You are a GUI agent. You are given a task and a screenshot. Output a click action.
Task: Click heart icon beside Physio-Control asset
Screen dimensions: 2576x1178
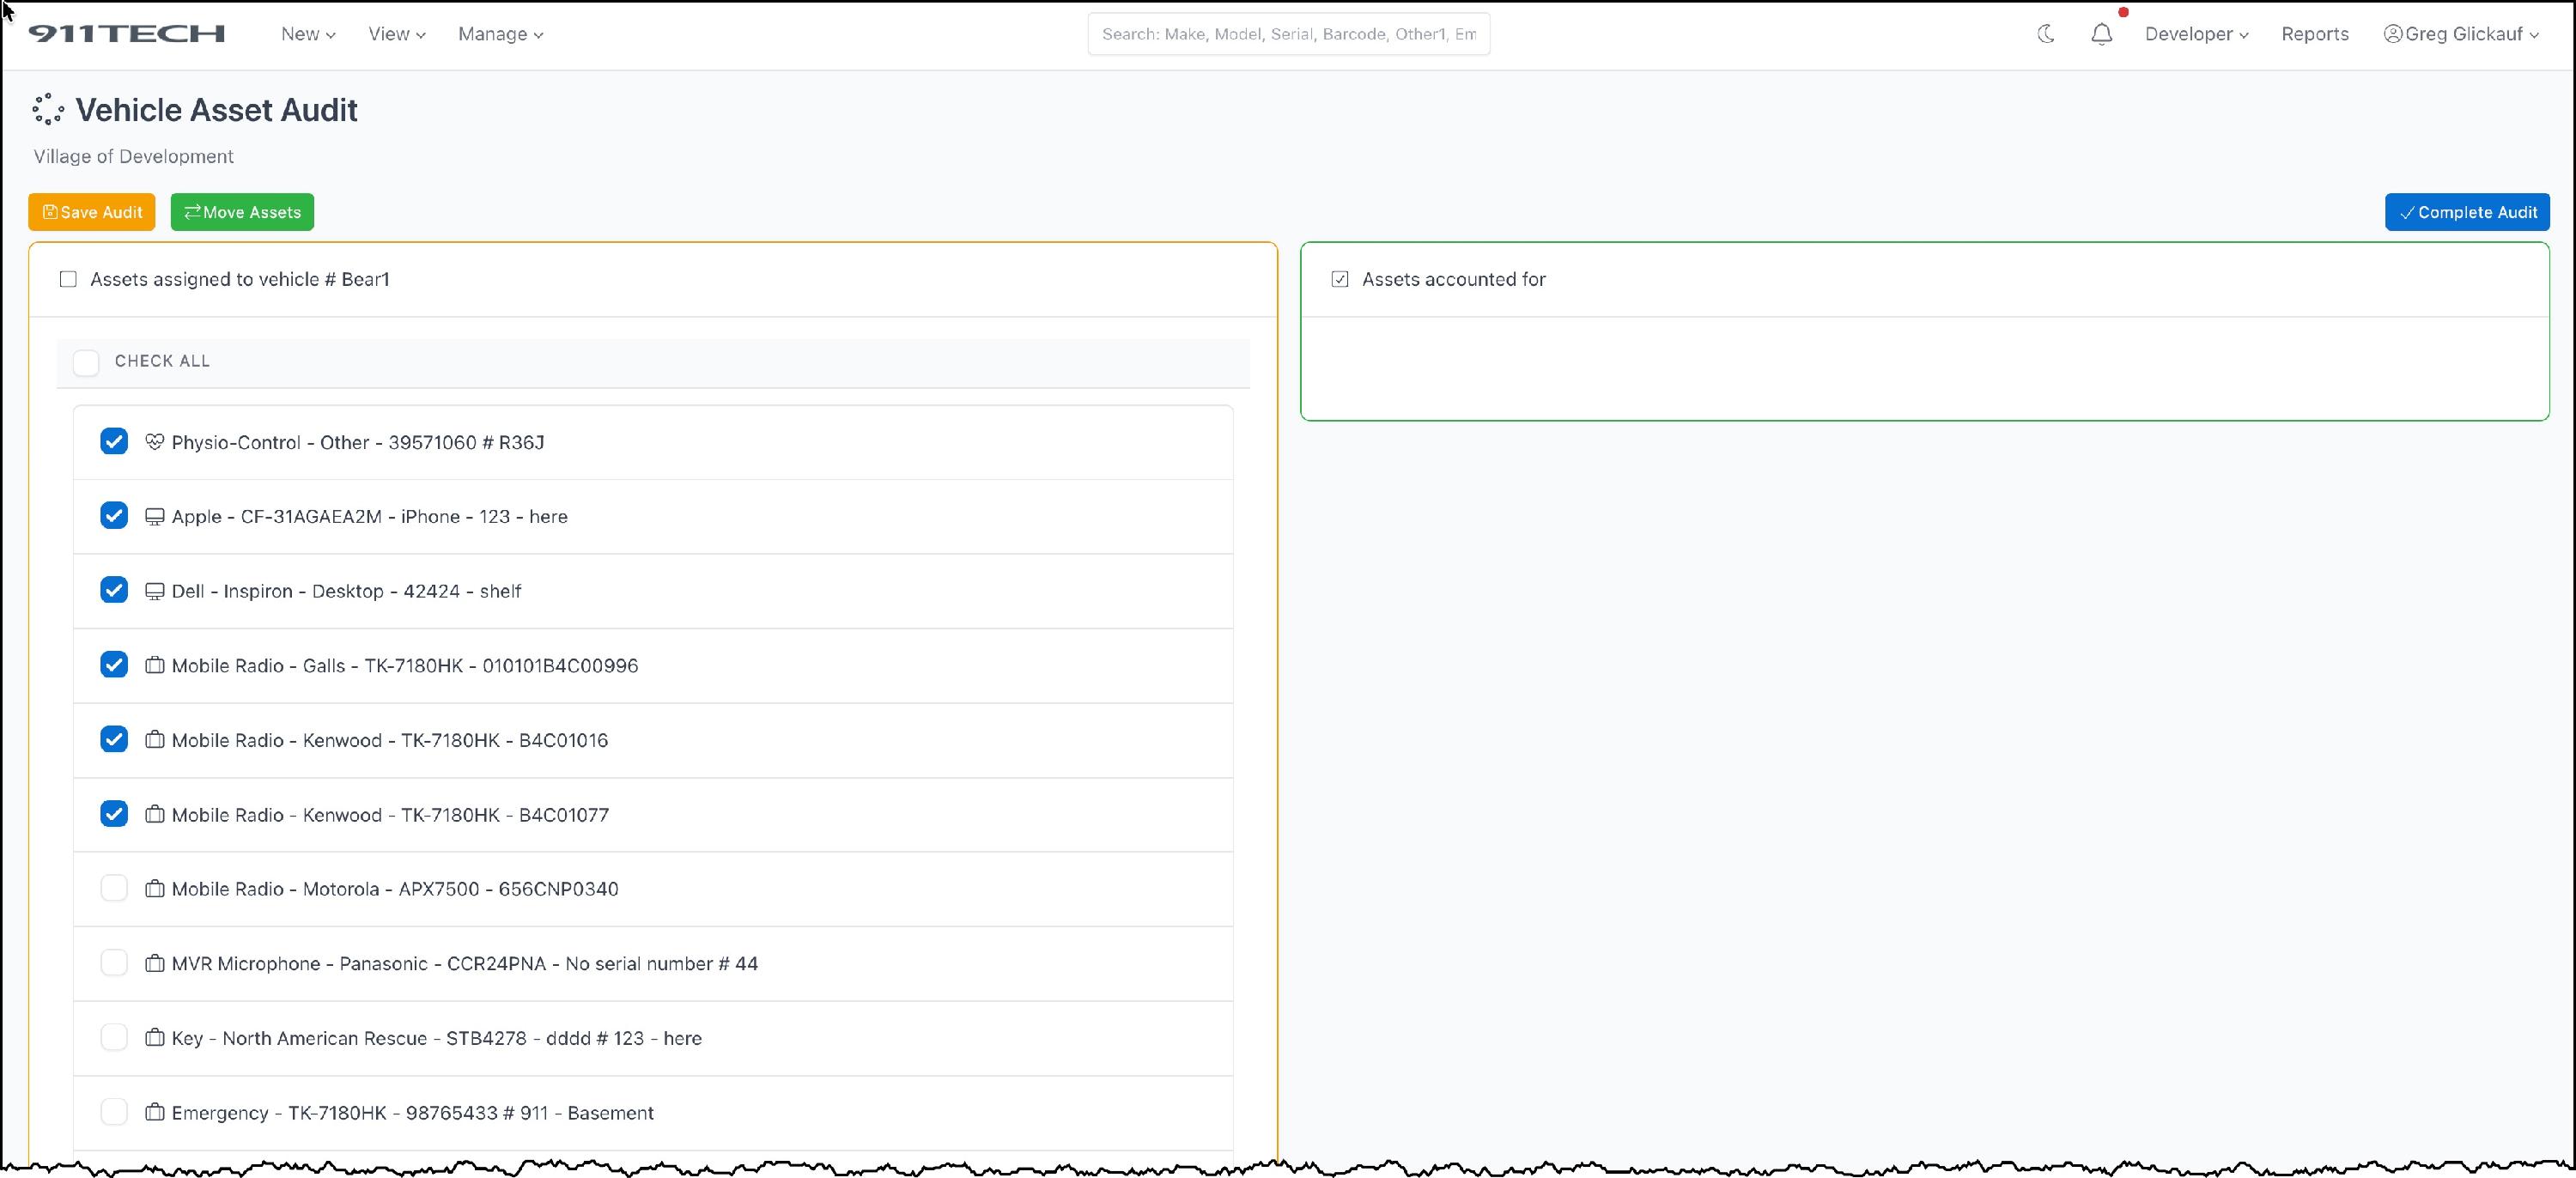click(x=154, y=442)
